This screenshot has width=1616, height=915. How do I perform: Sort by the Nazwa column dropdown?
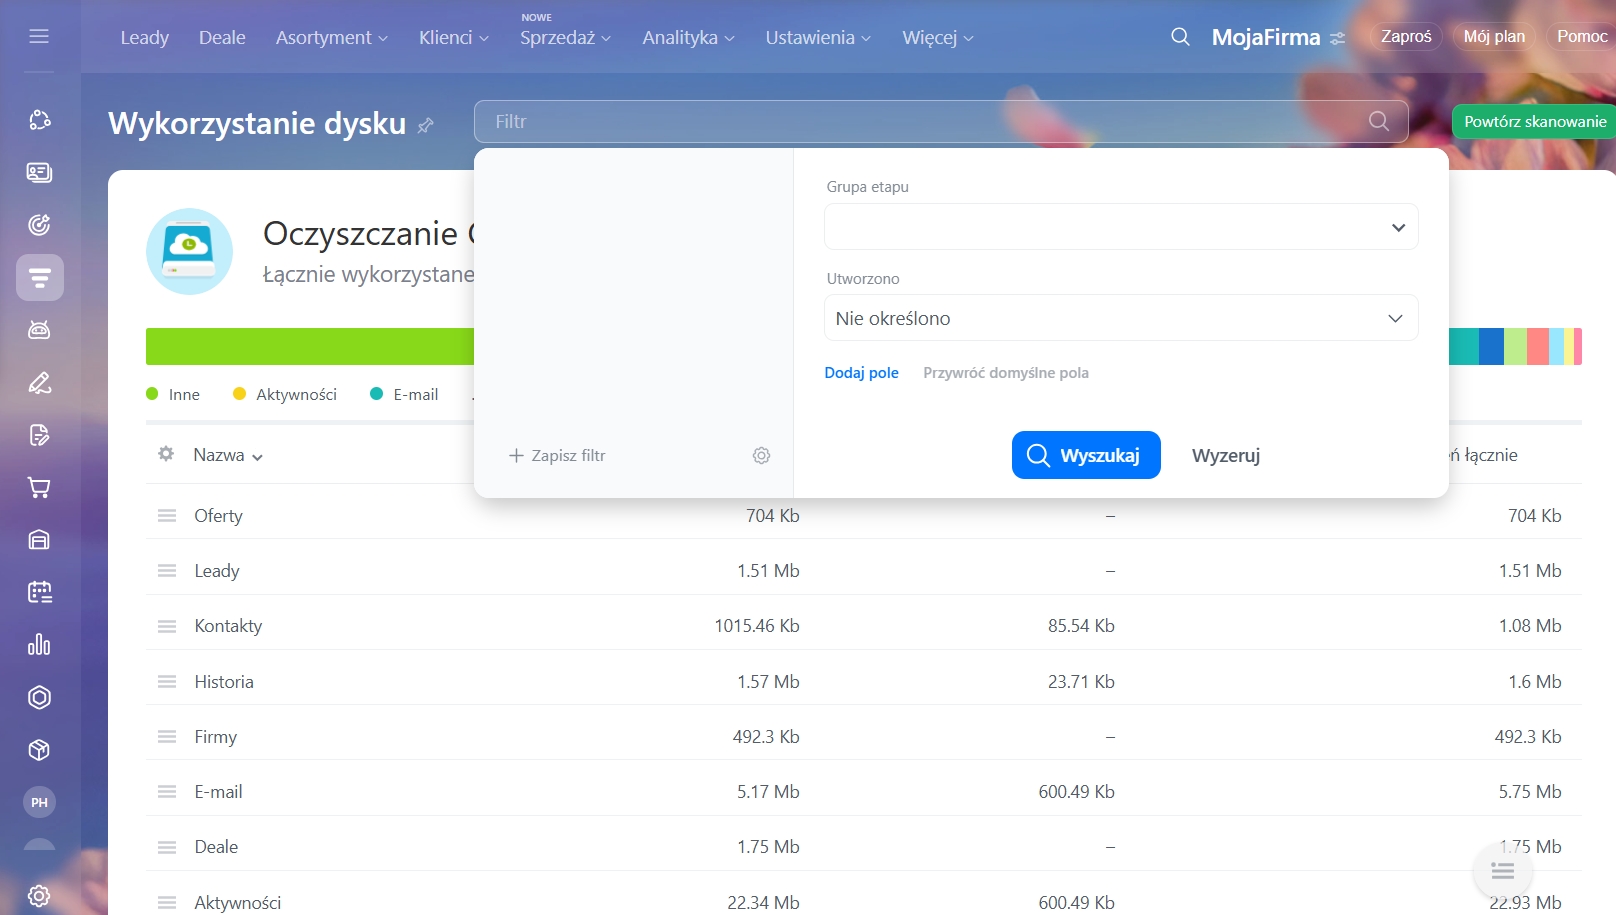point(228,456)
